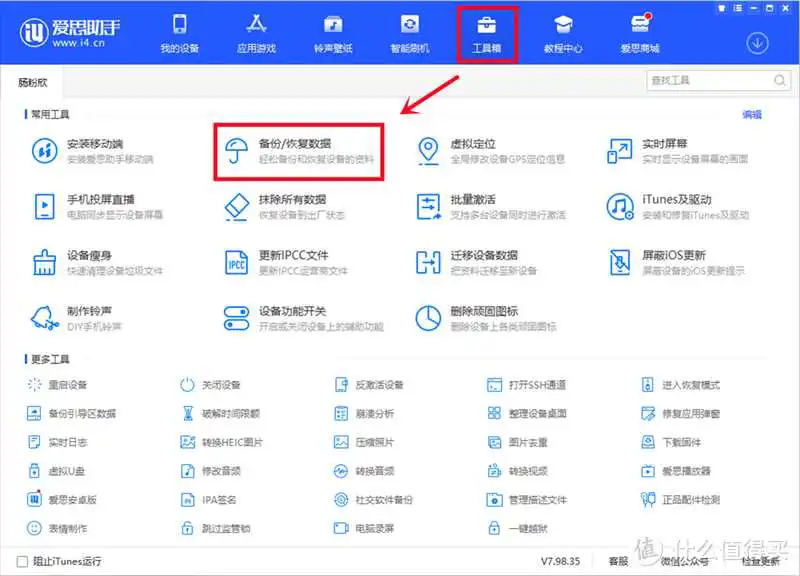Open 图片去重 tool
The image size is (800, 576).
coord(517,442)
